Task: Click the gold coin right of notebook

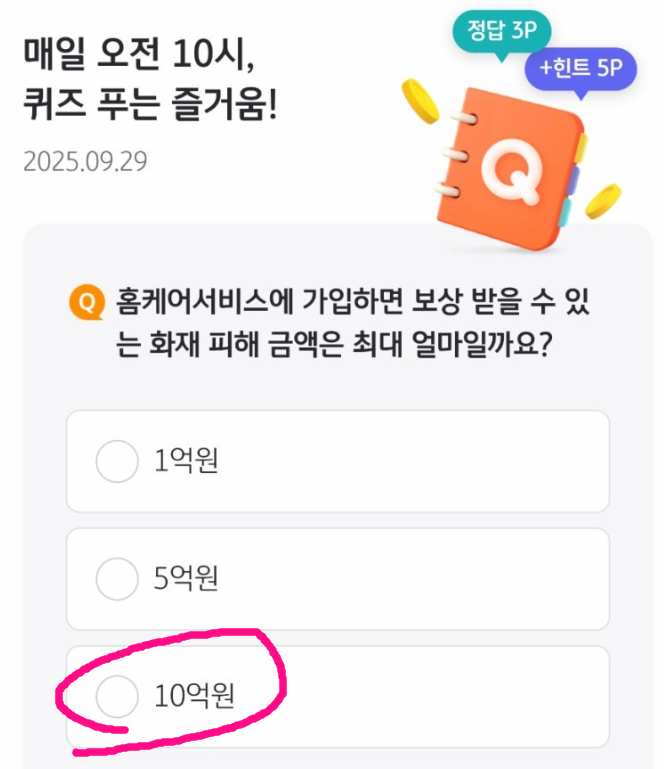Action: click(x=603, y=201)
